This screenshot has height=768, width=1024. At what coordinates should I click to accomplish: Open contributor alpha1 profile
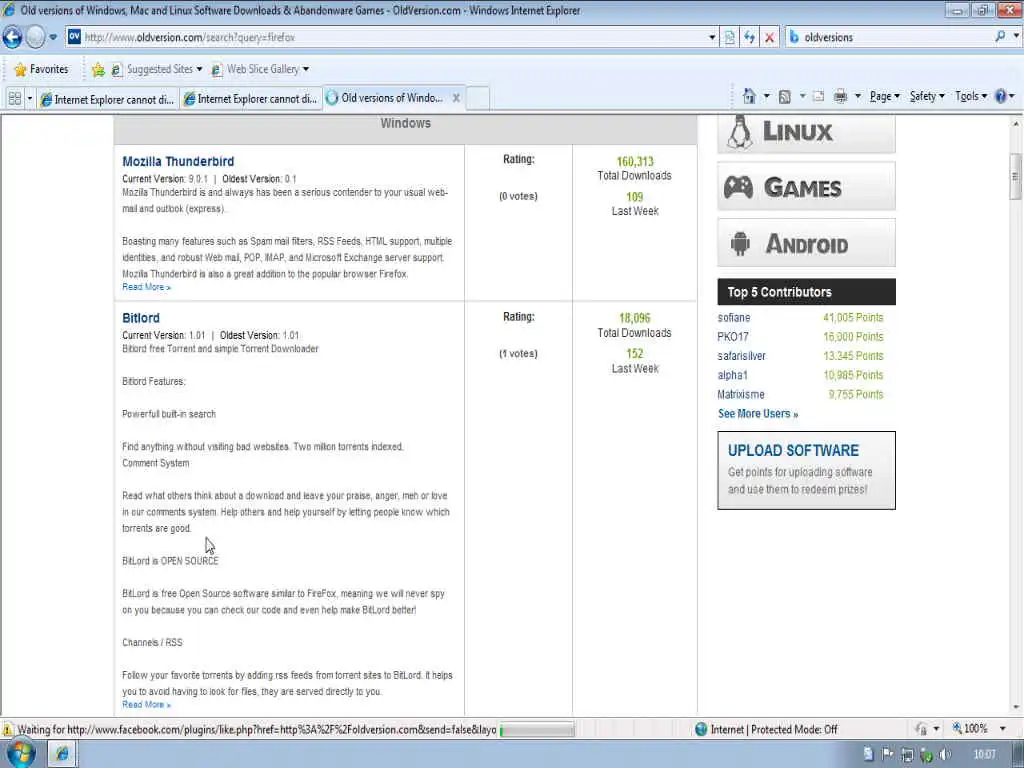click(732, 376)
